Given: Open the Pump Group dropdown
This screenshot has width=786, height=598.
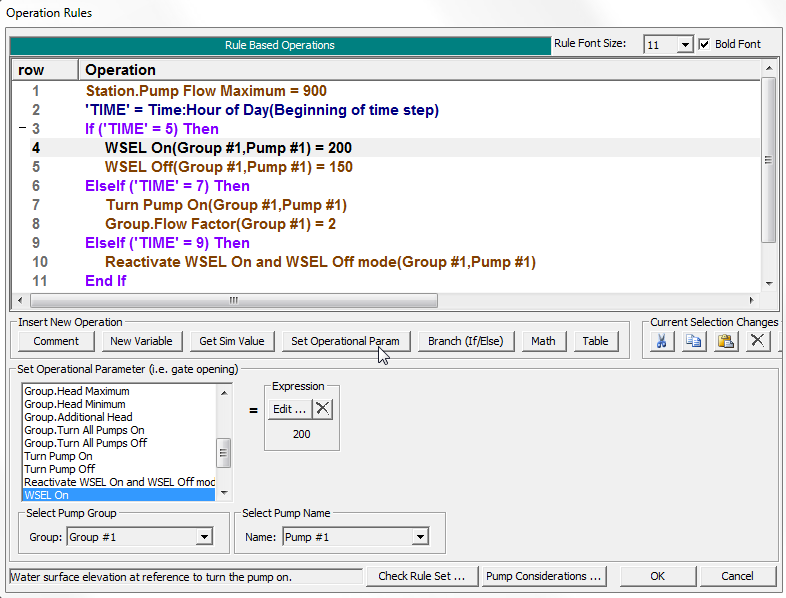Looking at the screenshot, I should tap(204, 538).
